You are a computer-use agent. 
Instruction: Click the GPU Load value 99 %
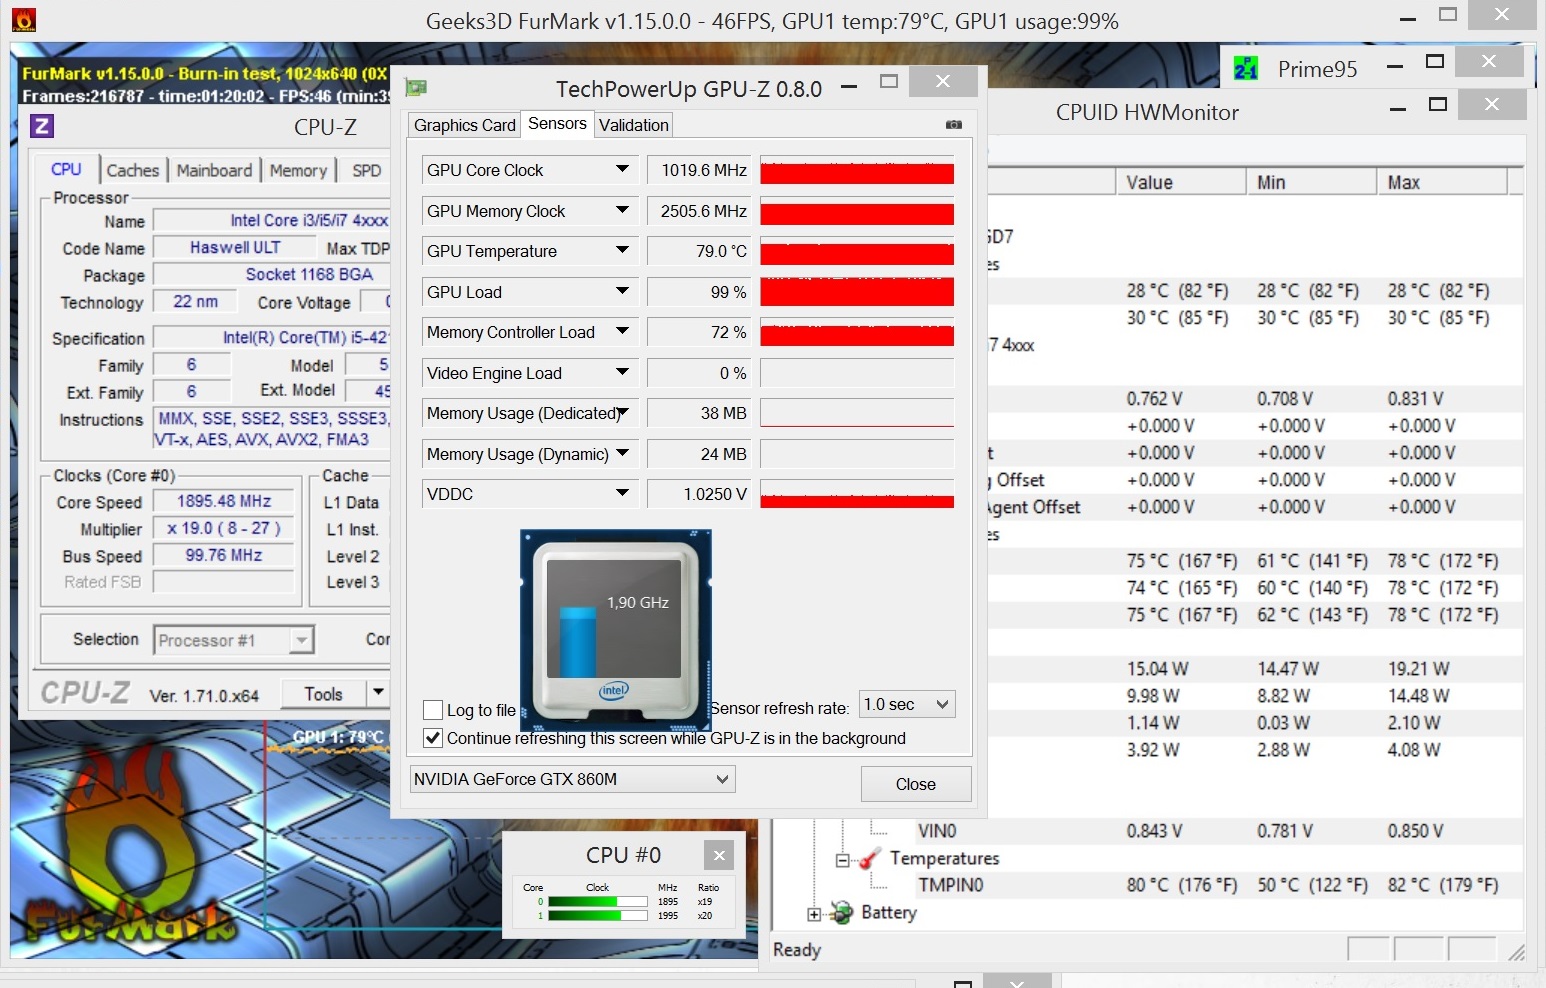point(700,292)
